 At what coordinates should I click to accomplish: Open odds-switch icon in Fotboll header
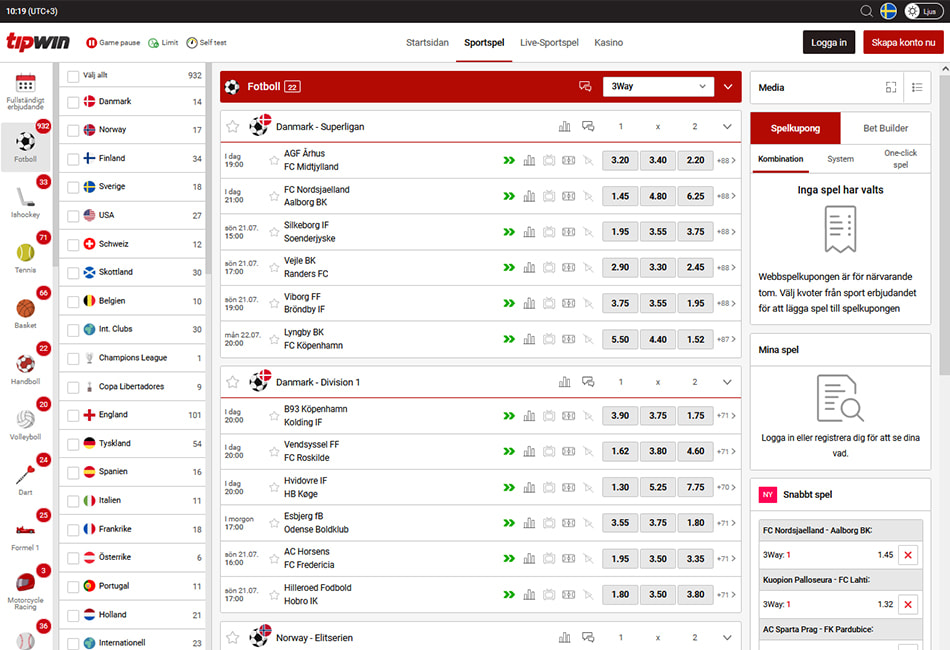[585, 87]
